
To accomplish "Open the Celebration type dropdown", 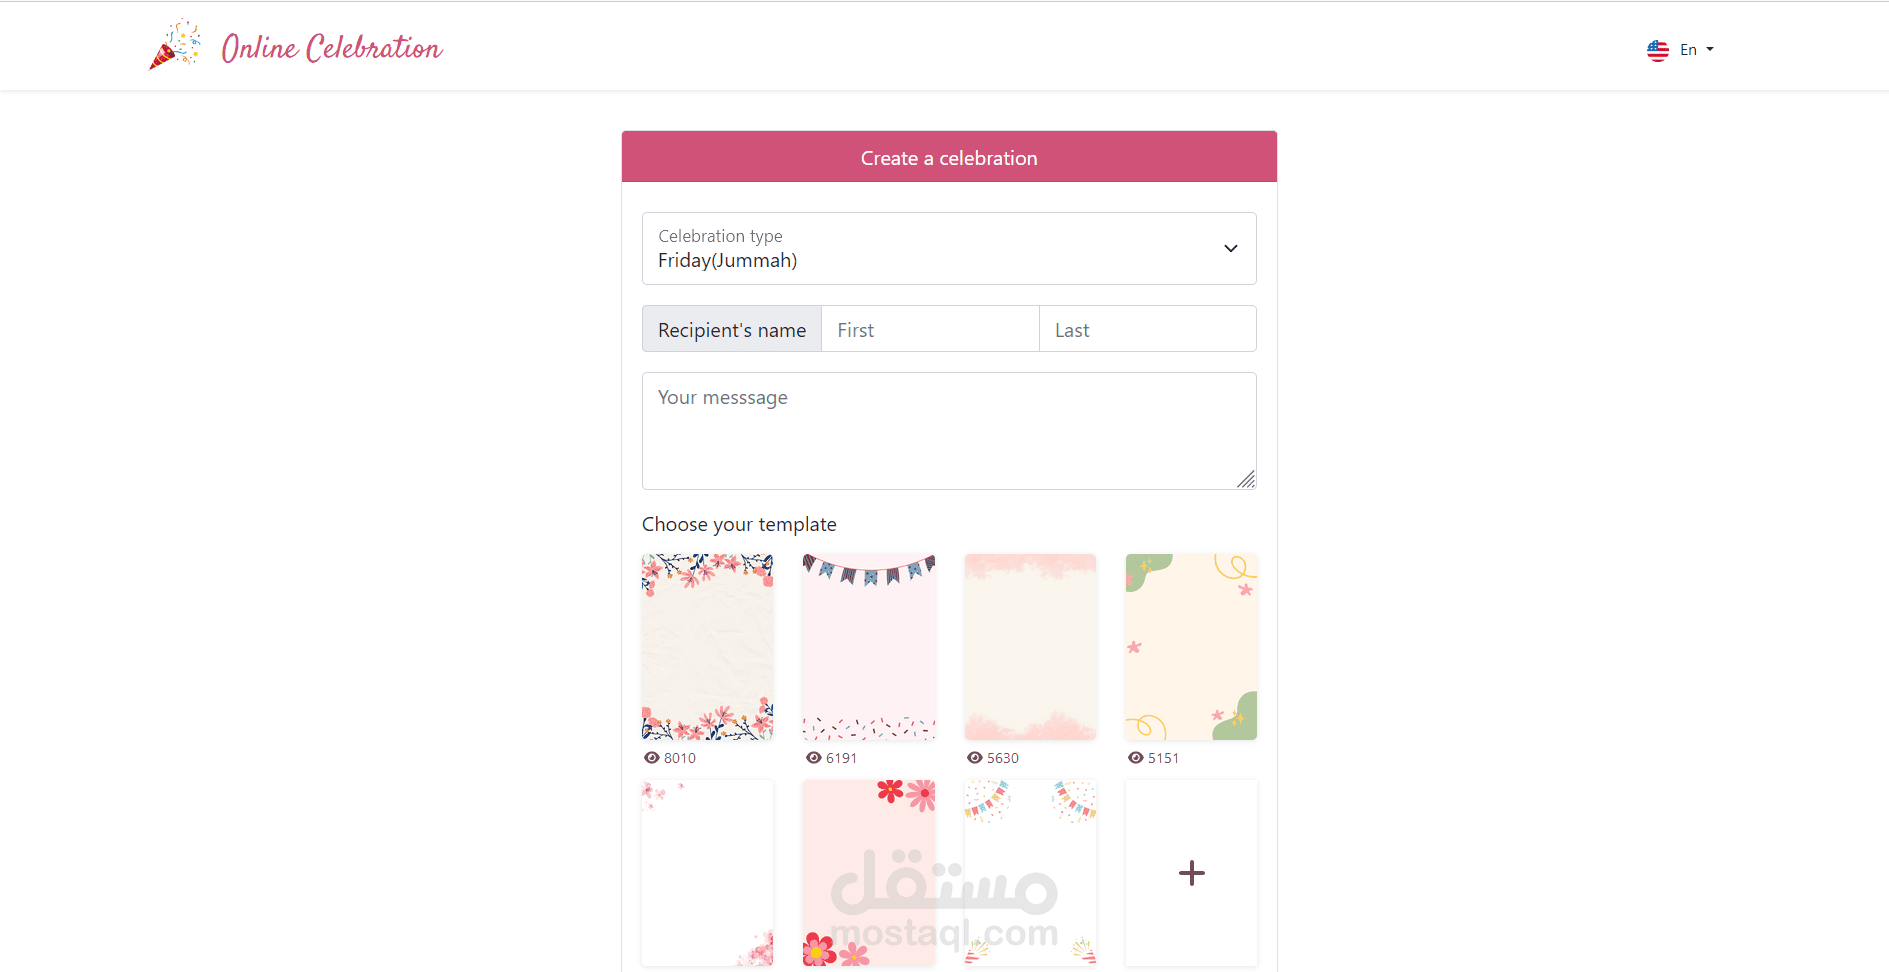I will pos(949,248).
